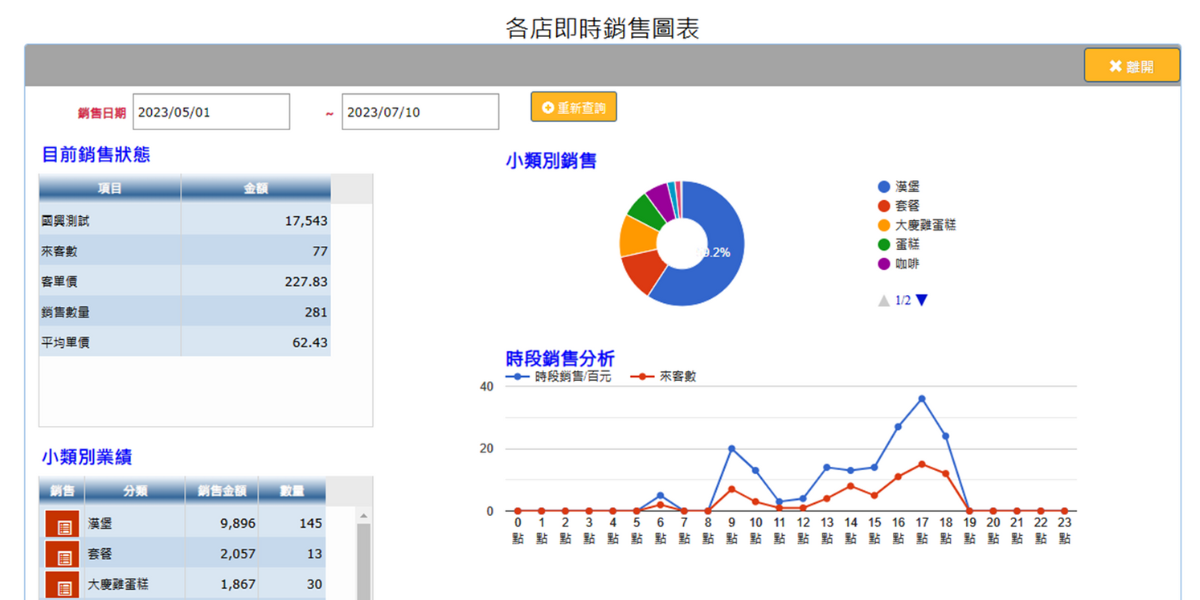Click the 大慶雞蛋糕 orange legend dot
Image resolution: width=1200 pixels, height=600 pixels.
(884, 226)
